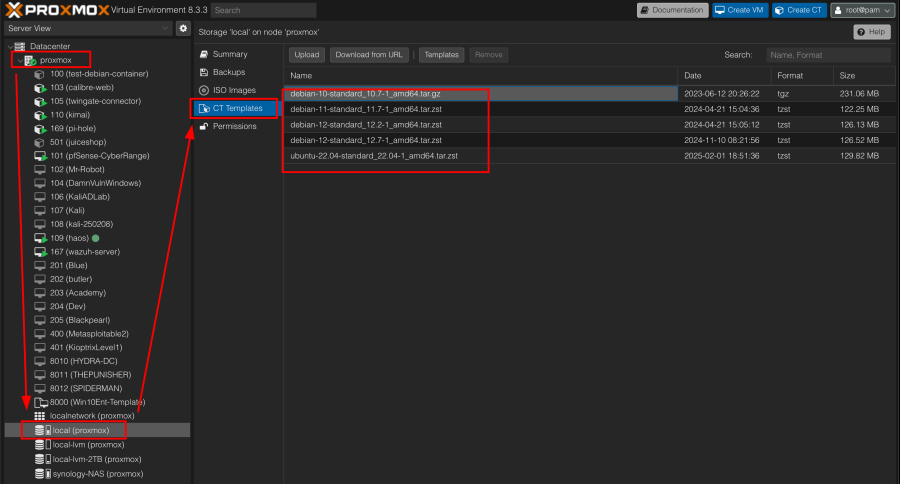
Task: Open the Permissions section
Action: 234,126
